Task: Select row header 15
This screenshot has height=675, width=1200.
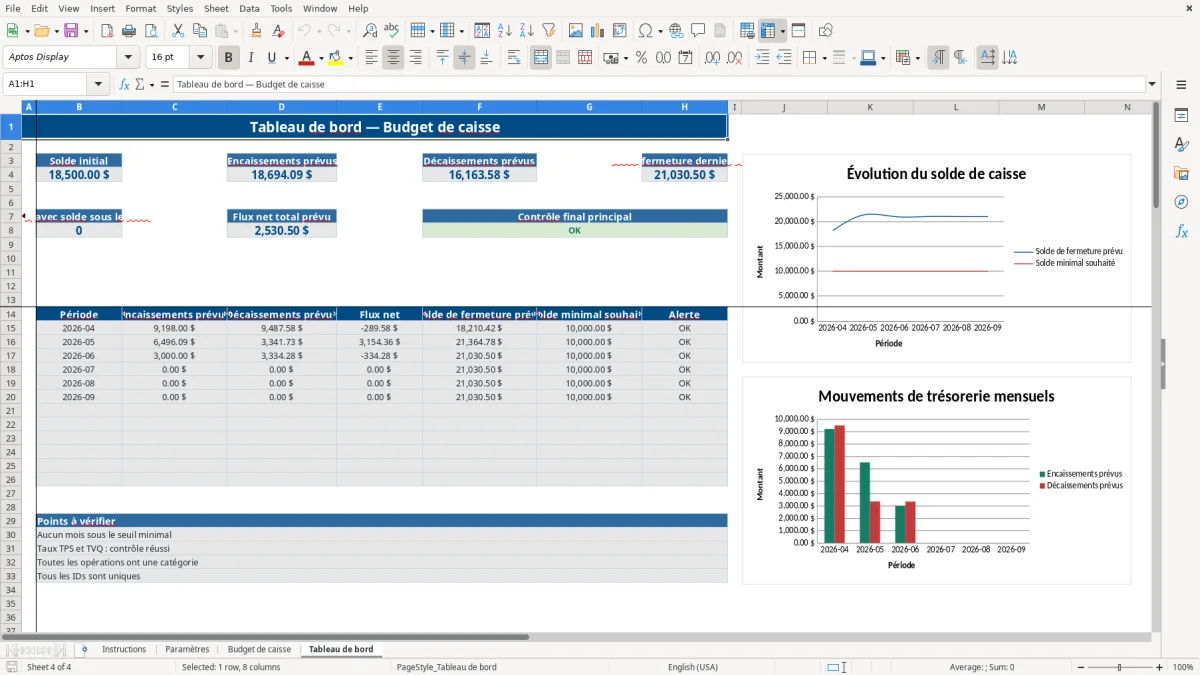Action: point(11,328)
